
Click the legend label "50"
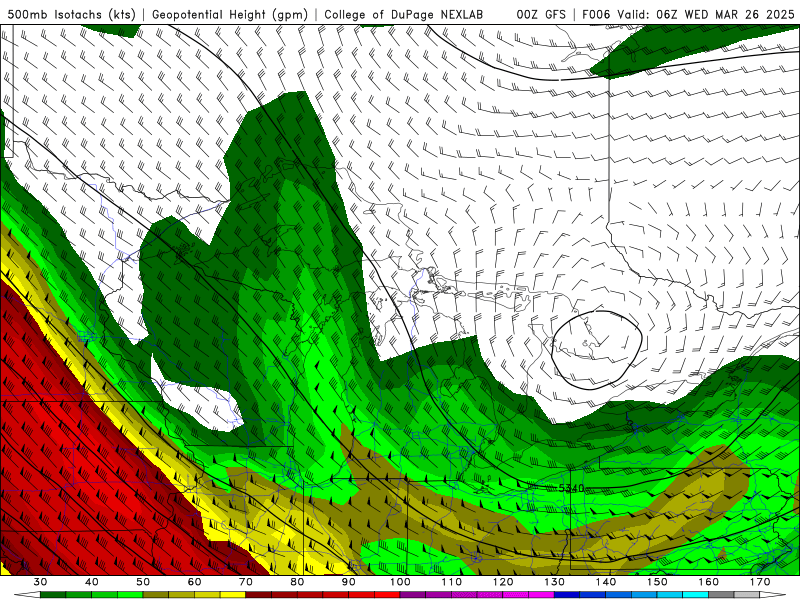point(143,582)
